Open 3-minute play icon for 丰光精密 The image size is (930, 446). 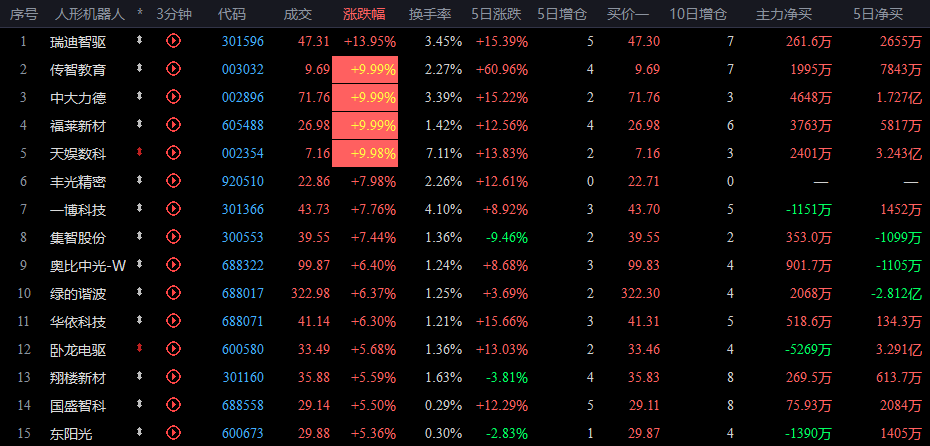coord(173,181)
